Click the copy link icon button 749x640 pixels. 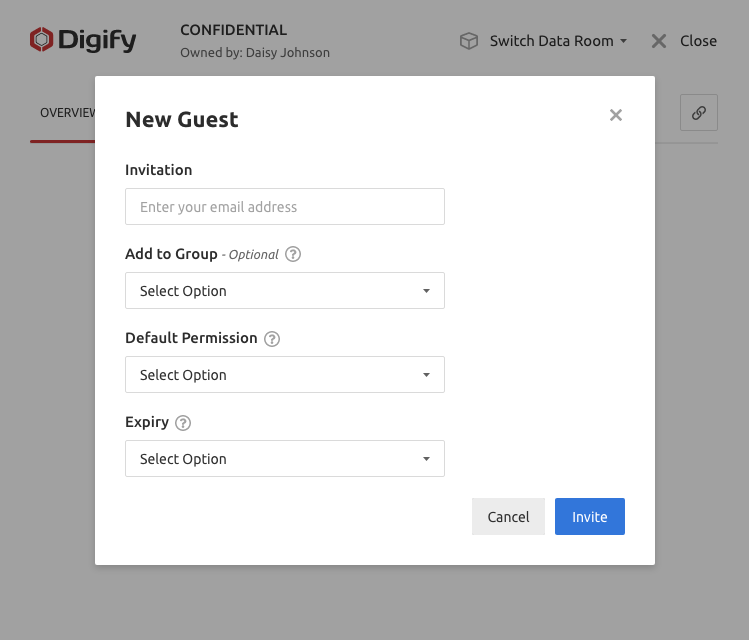click(x=699, y=113)
